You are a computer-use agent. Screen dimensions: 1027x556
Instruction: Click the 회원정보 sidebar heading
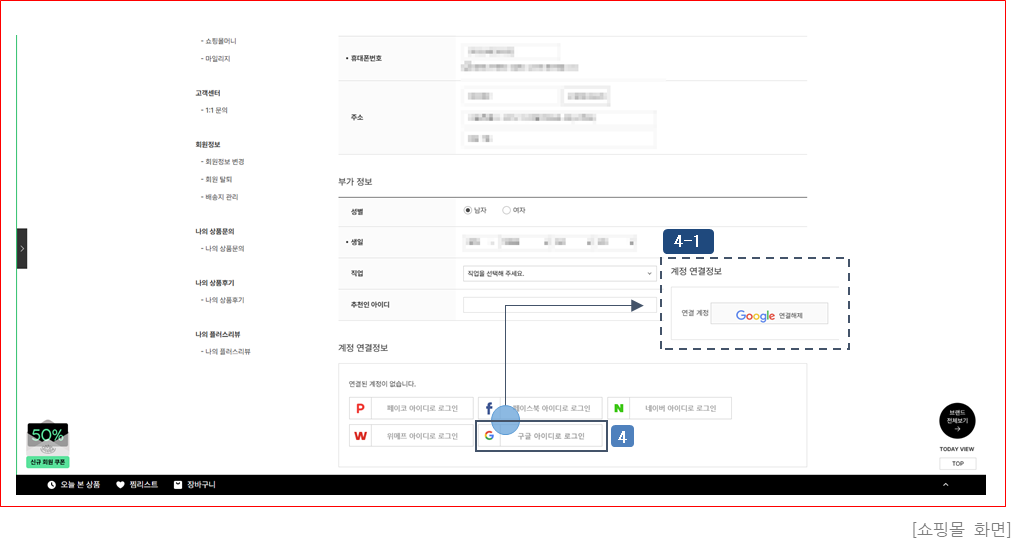pos(208,145)
